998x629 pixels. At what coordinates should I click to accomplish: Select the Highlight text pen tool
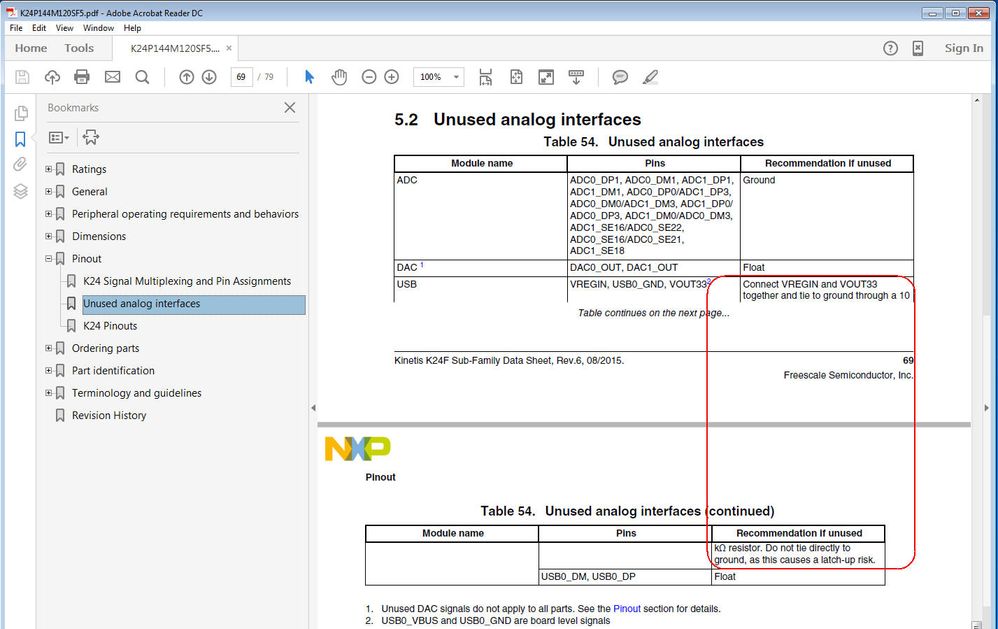650,77
